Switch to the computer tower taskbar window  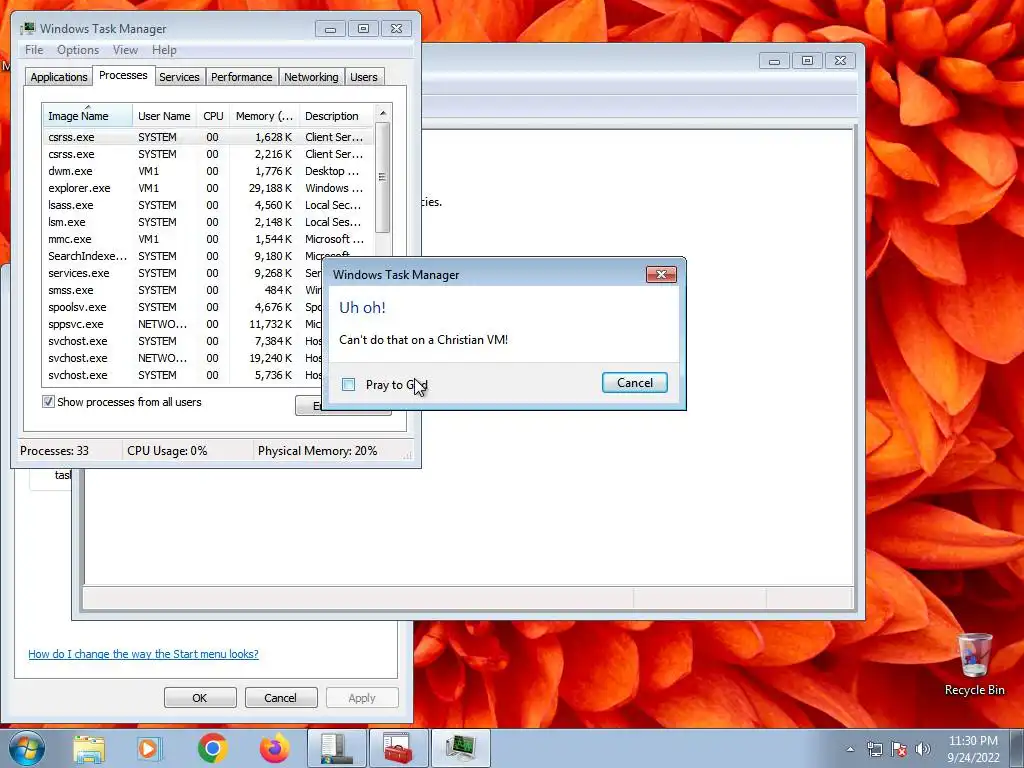click(336, 749)
